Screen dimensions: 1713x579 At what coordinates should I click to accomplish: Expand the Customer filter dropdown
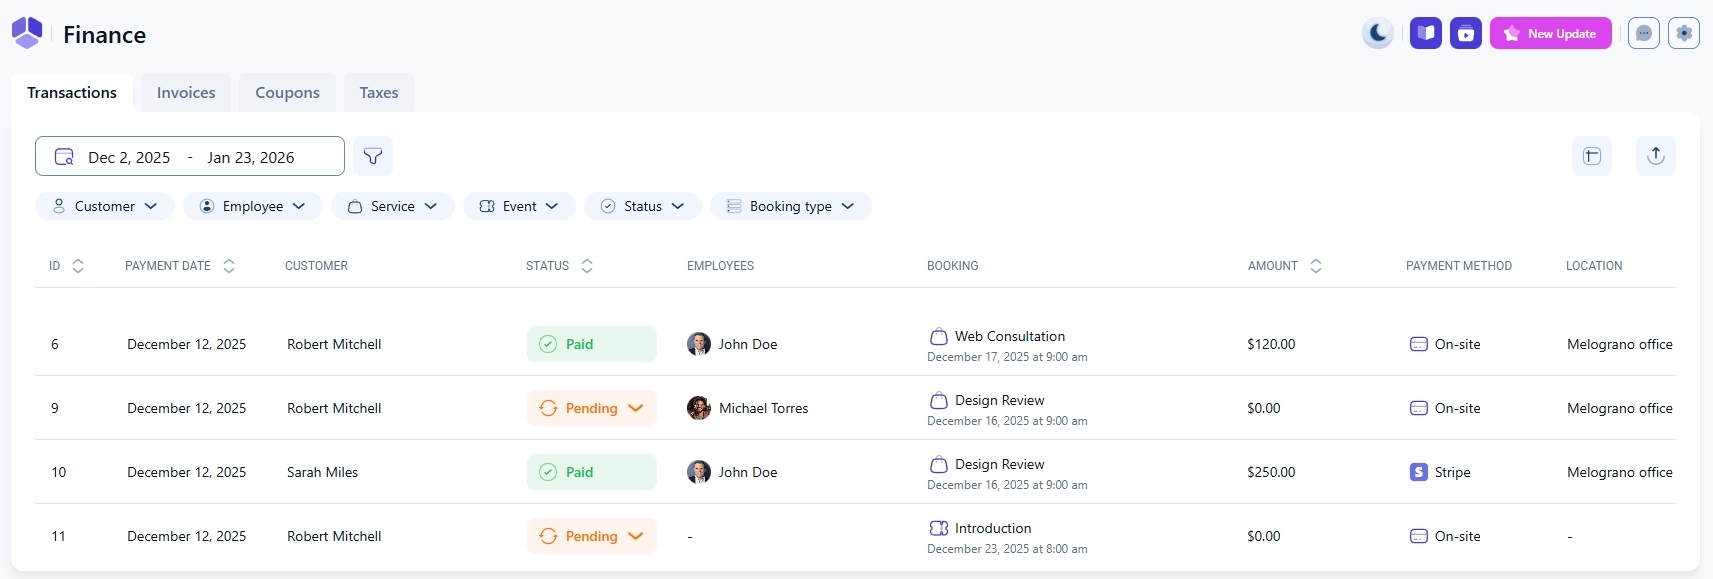click(105, 206)
